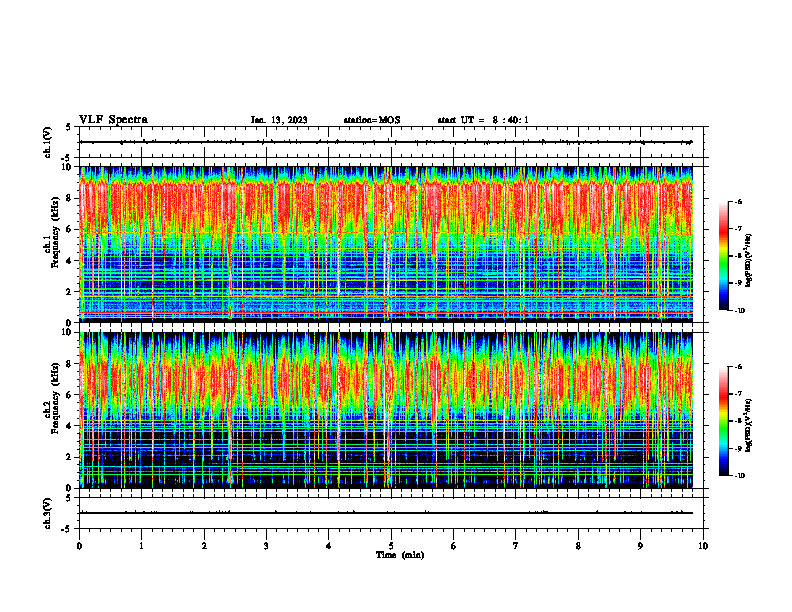Click the upper color scale's log(PSD) units label
The height and width of the screenshot is (612, 792).
point(749,260)
